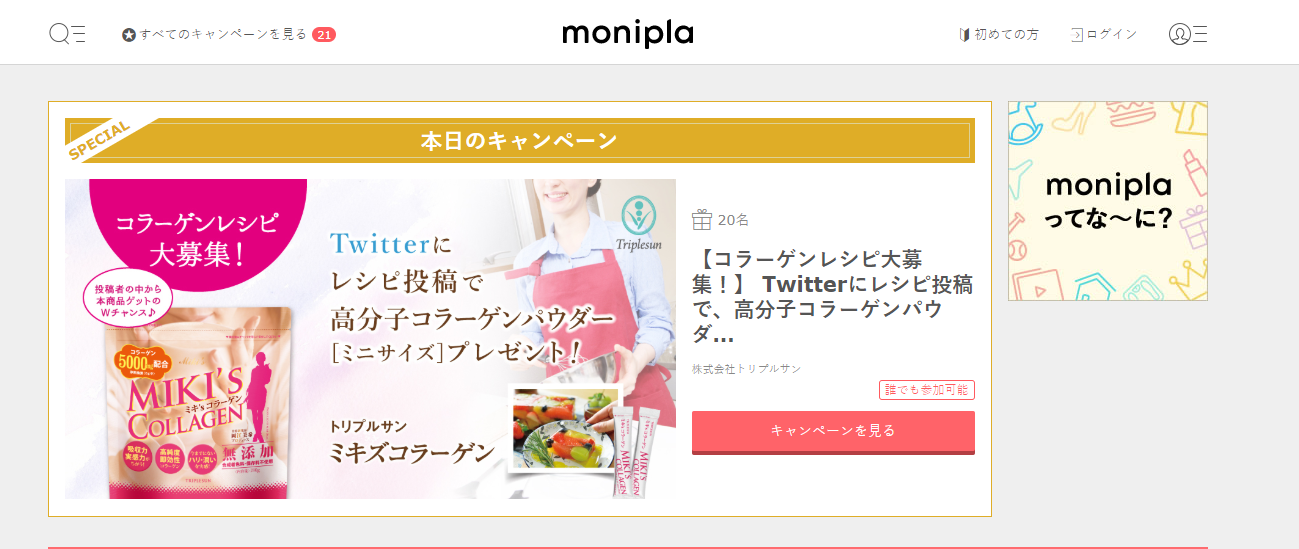The height and width of the screenshot is (549, 1299).
Task: Click the gift box icon beside 20名
Action: point(702,220)
